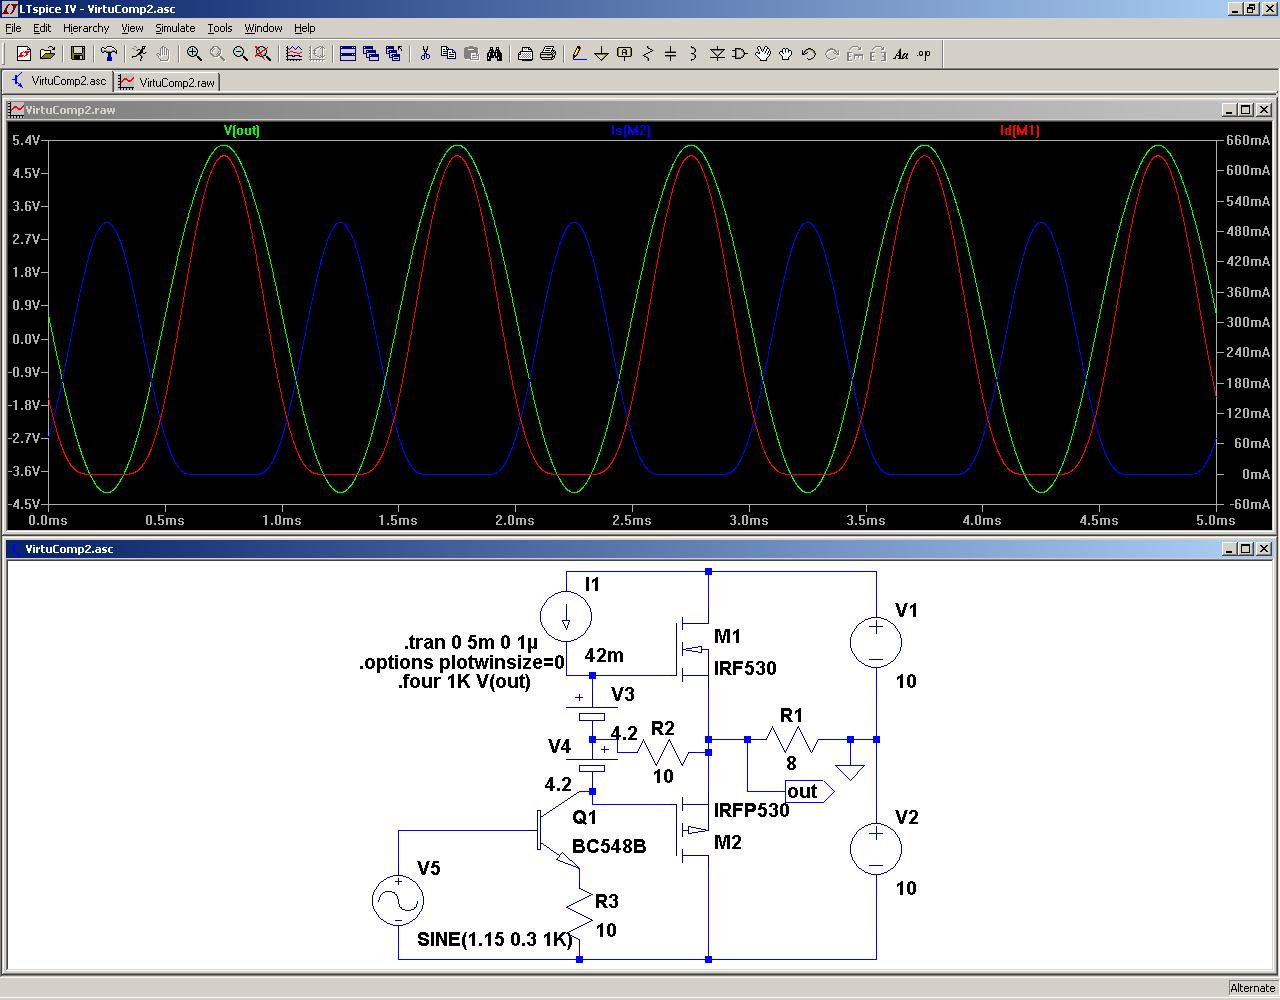The height and width of the screenshot is (1000, 1280).
Task: Open the SPICE directive (.op) tool
Action: tap(924, 54)
